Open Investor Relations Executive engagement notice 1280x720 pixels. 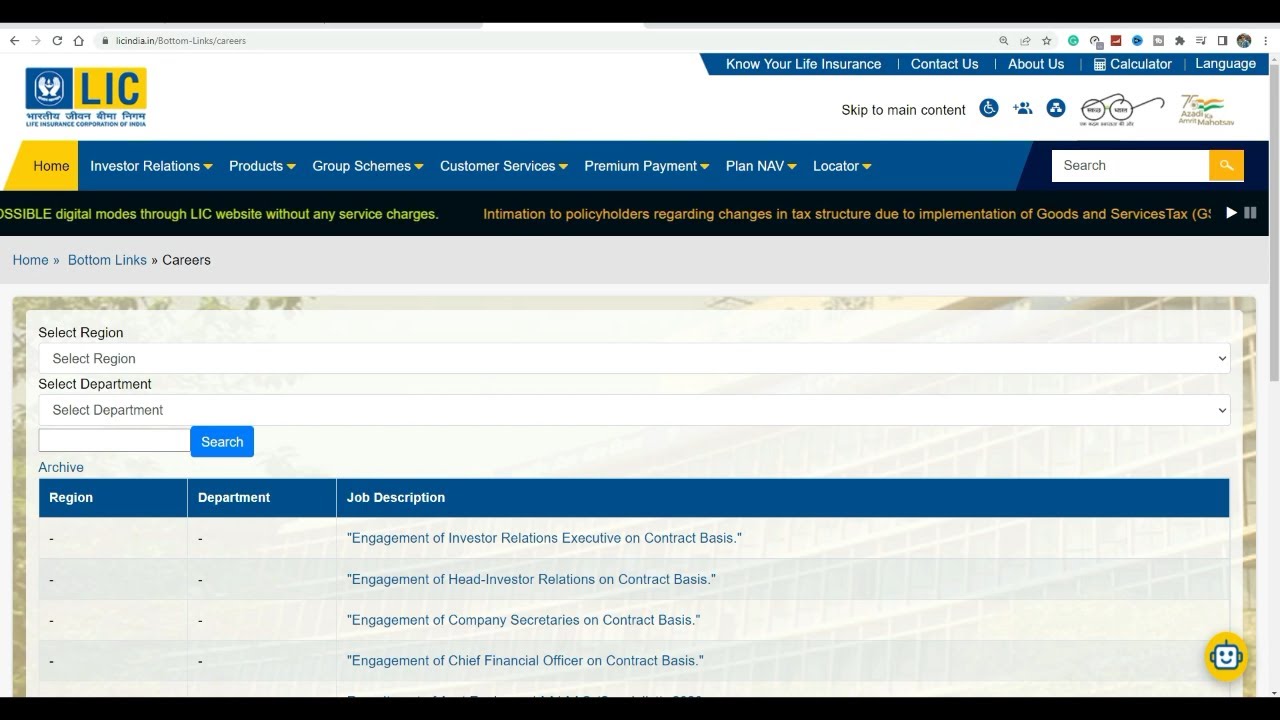click(x=544, y=538)
